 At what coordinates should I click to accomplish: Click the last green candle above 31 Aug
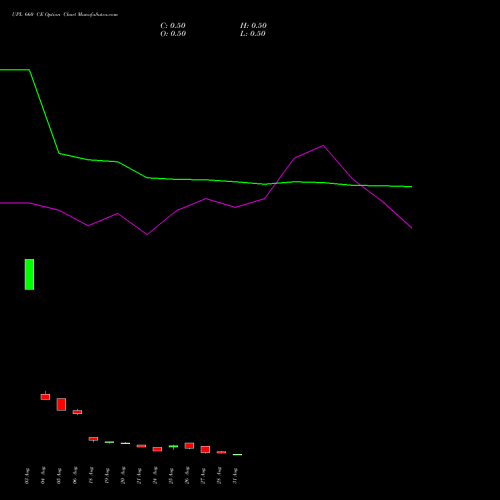pyautogui.click(x=237, y=454)
